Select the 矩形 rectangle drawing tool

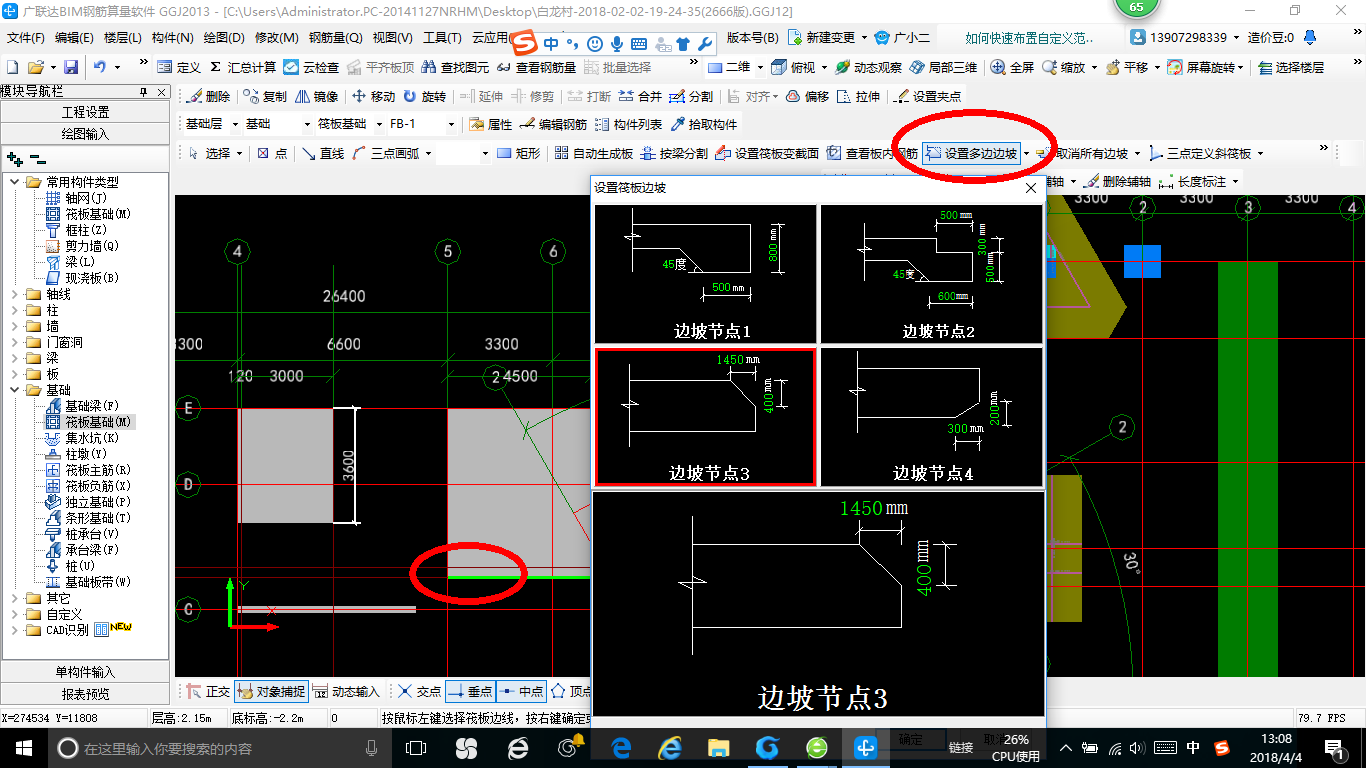pos(519,153)
